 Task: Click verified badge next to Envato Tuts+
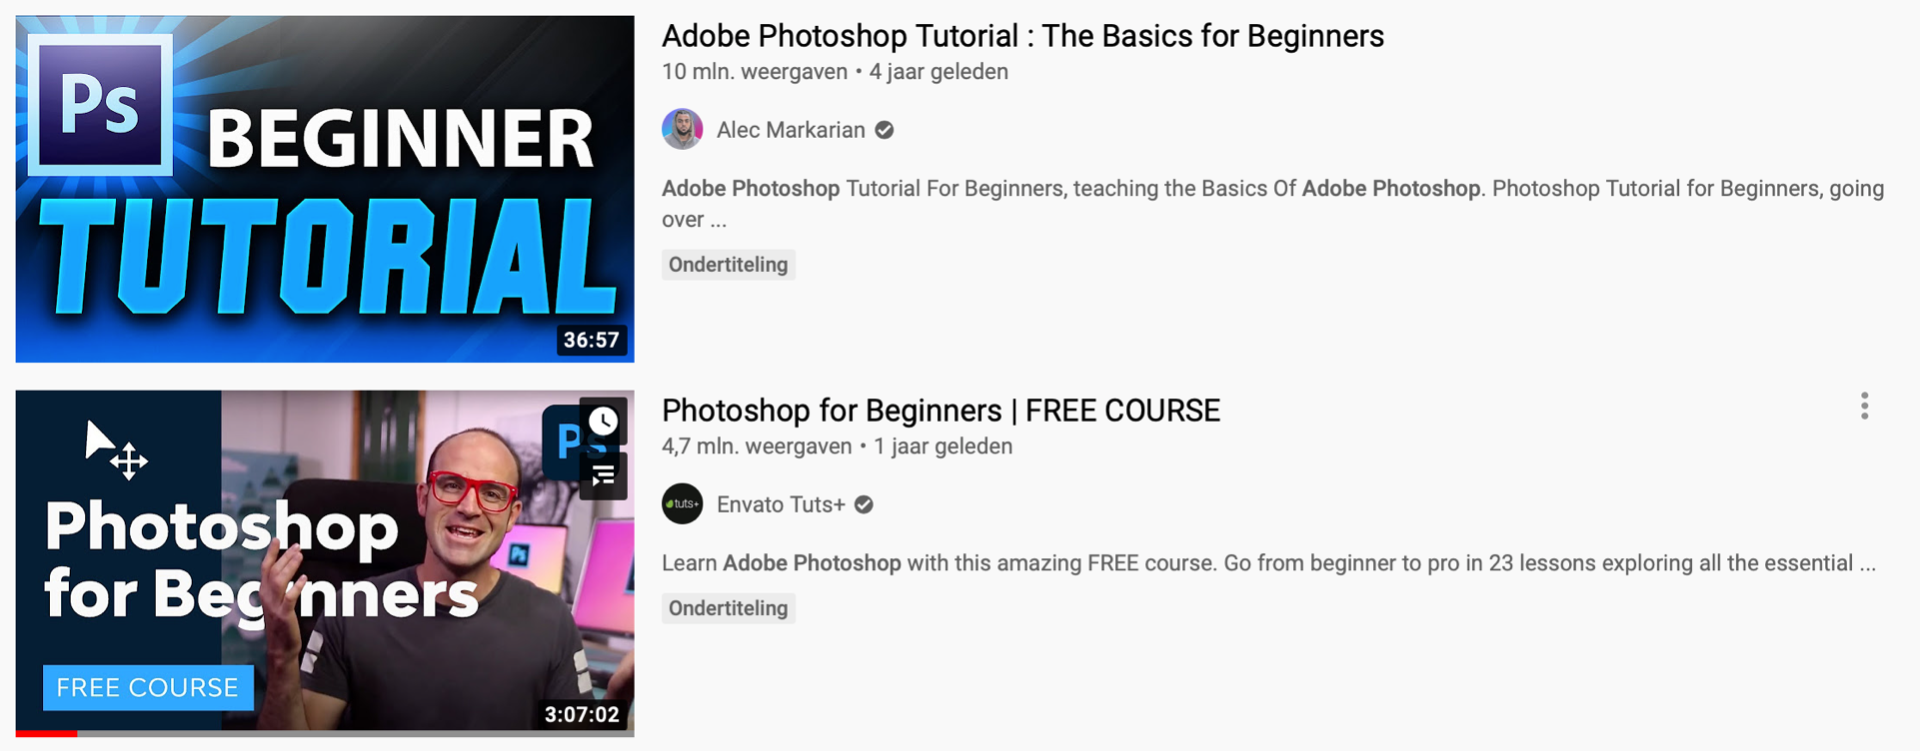coord(864,505)
